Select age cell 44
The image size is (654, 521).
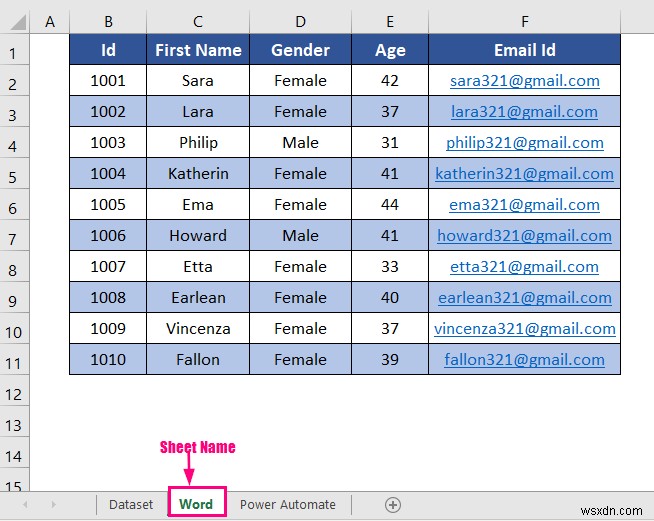[390, 204]
